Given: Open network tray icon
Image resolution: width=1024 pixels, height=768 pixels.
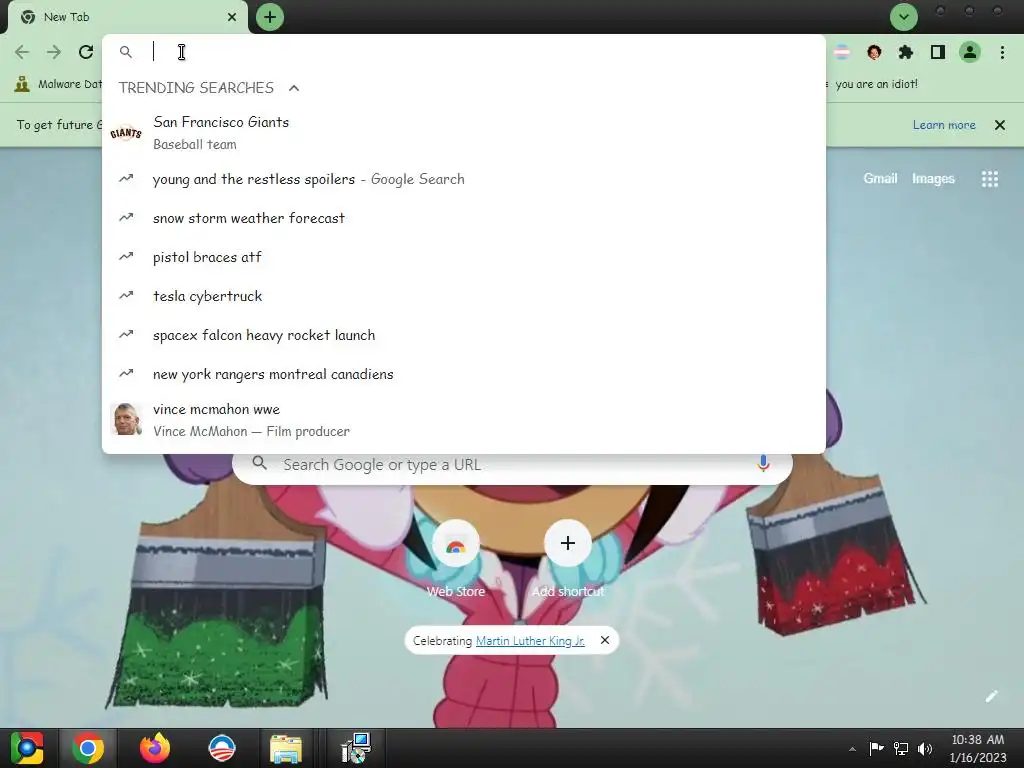Looking at the screenshot, I should (x=901, y=748).
